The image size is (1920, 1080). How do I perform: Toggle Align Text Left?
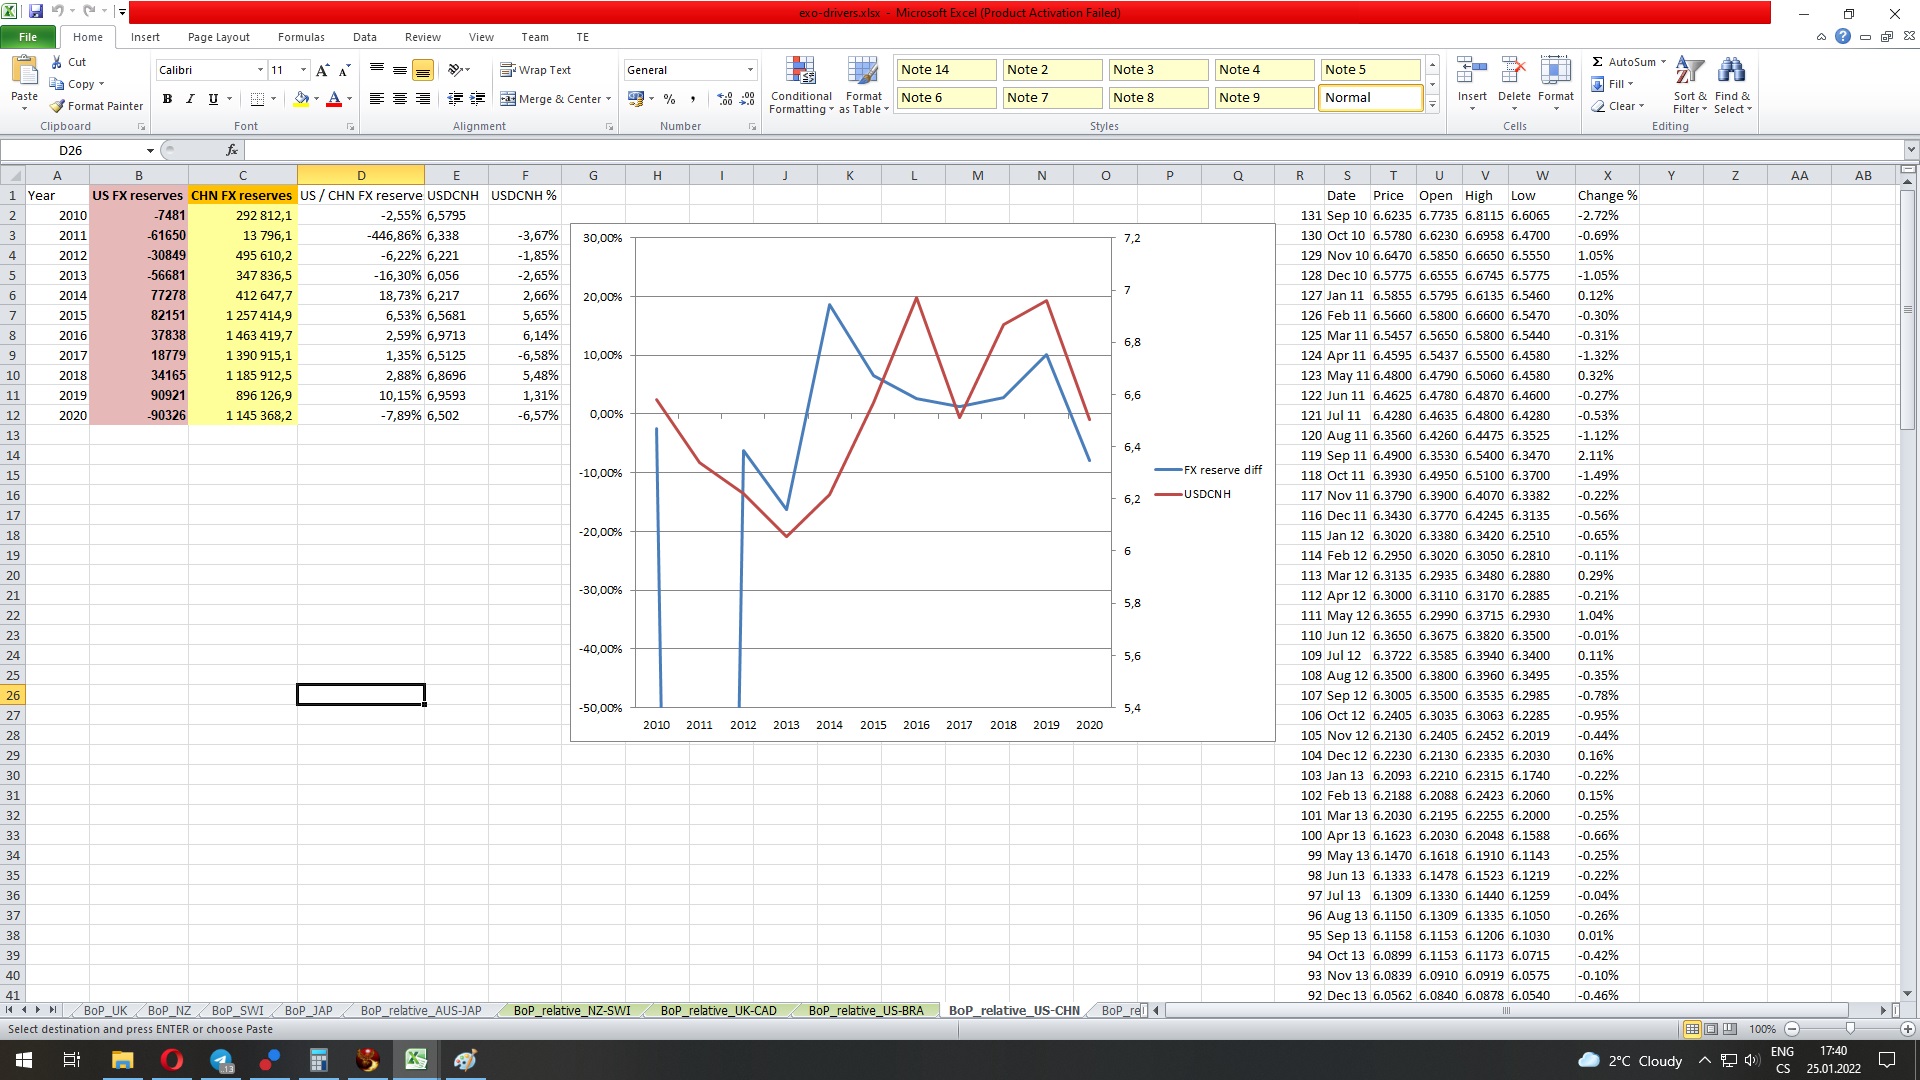377,99
